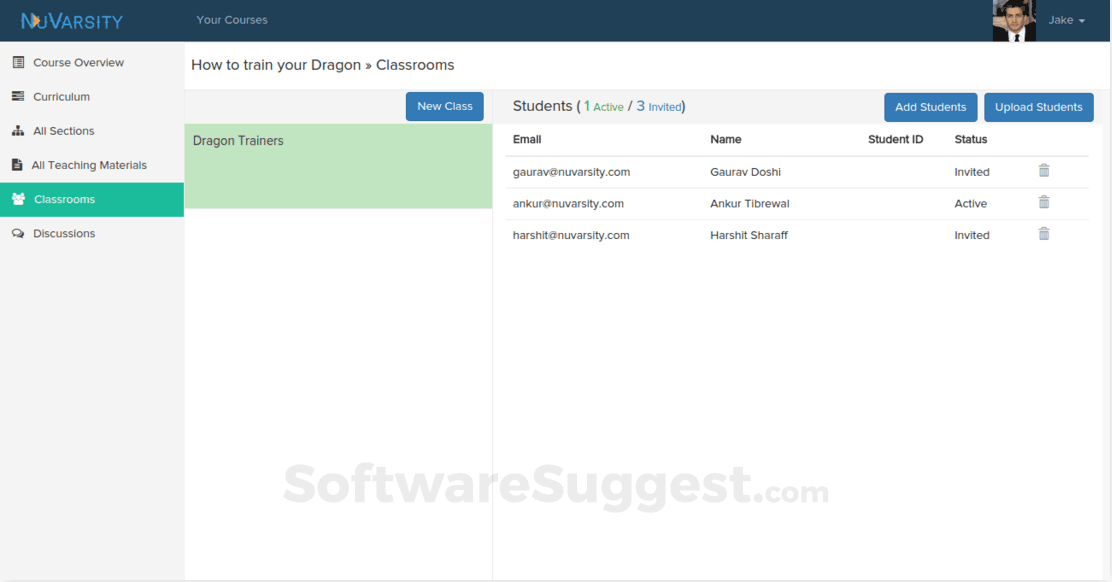
Task: Click the Course Overview sidebar icon
Action: point(18,62)
